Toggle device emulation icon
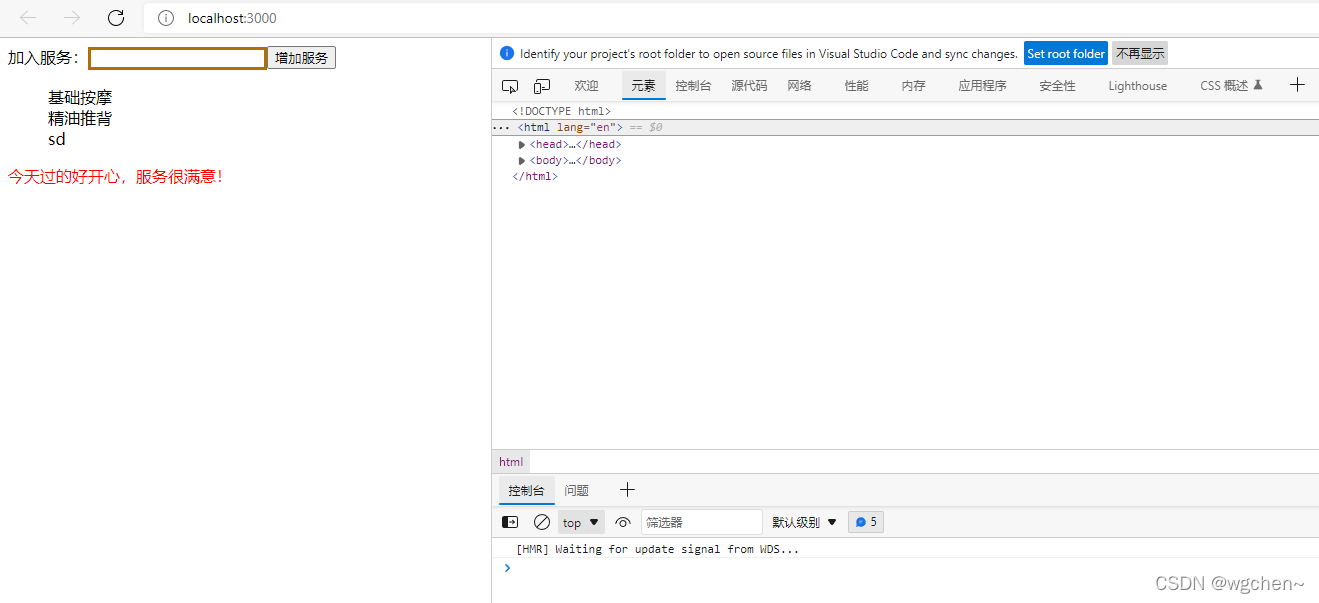Image resolution: width=1319 pixels, height=603 pixels. [x=542, y=86]
